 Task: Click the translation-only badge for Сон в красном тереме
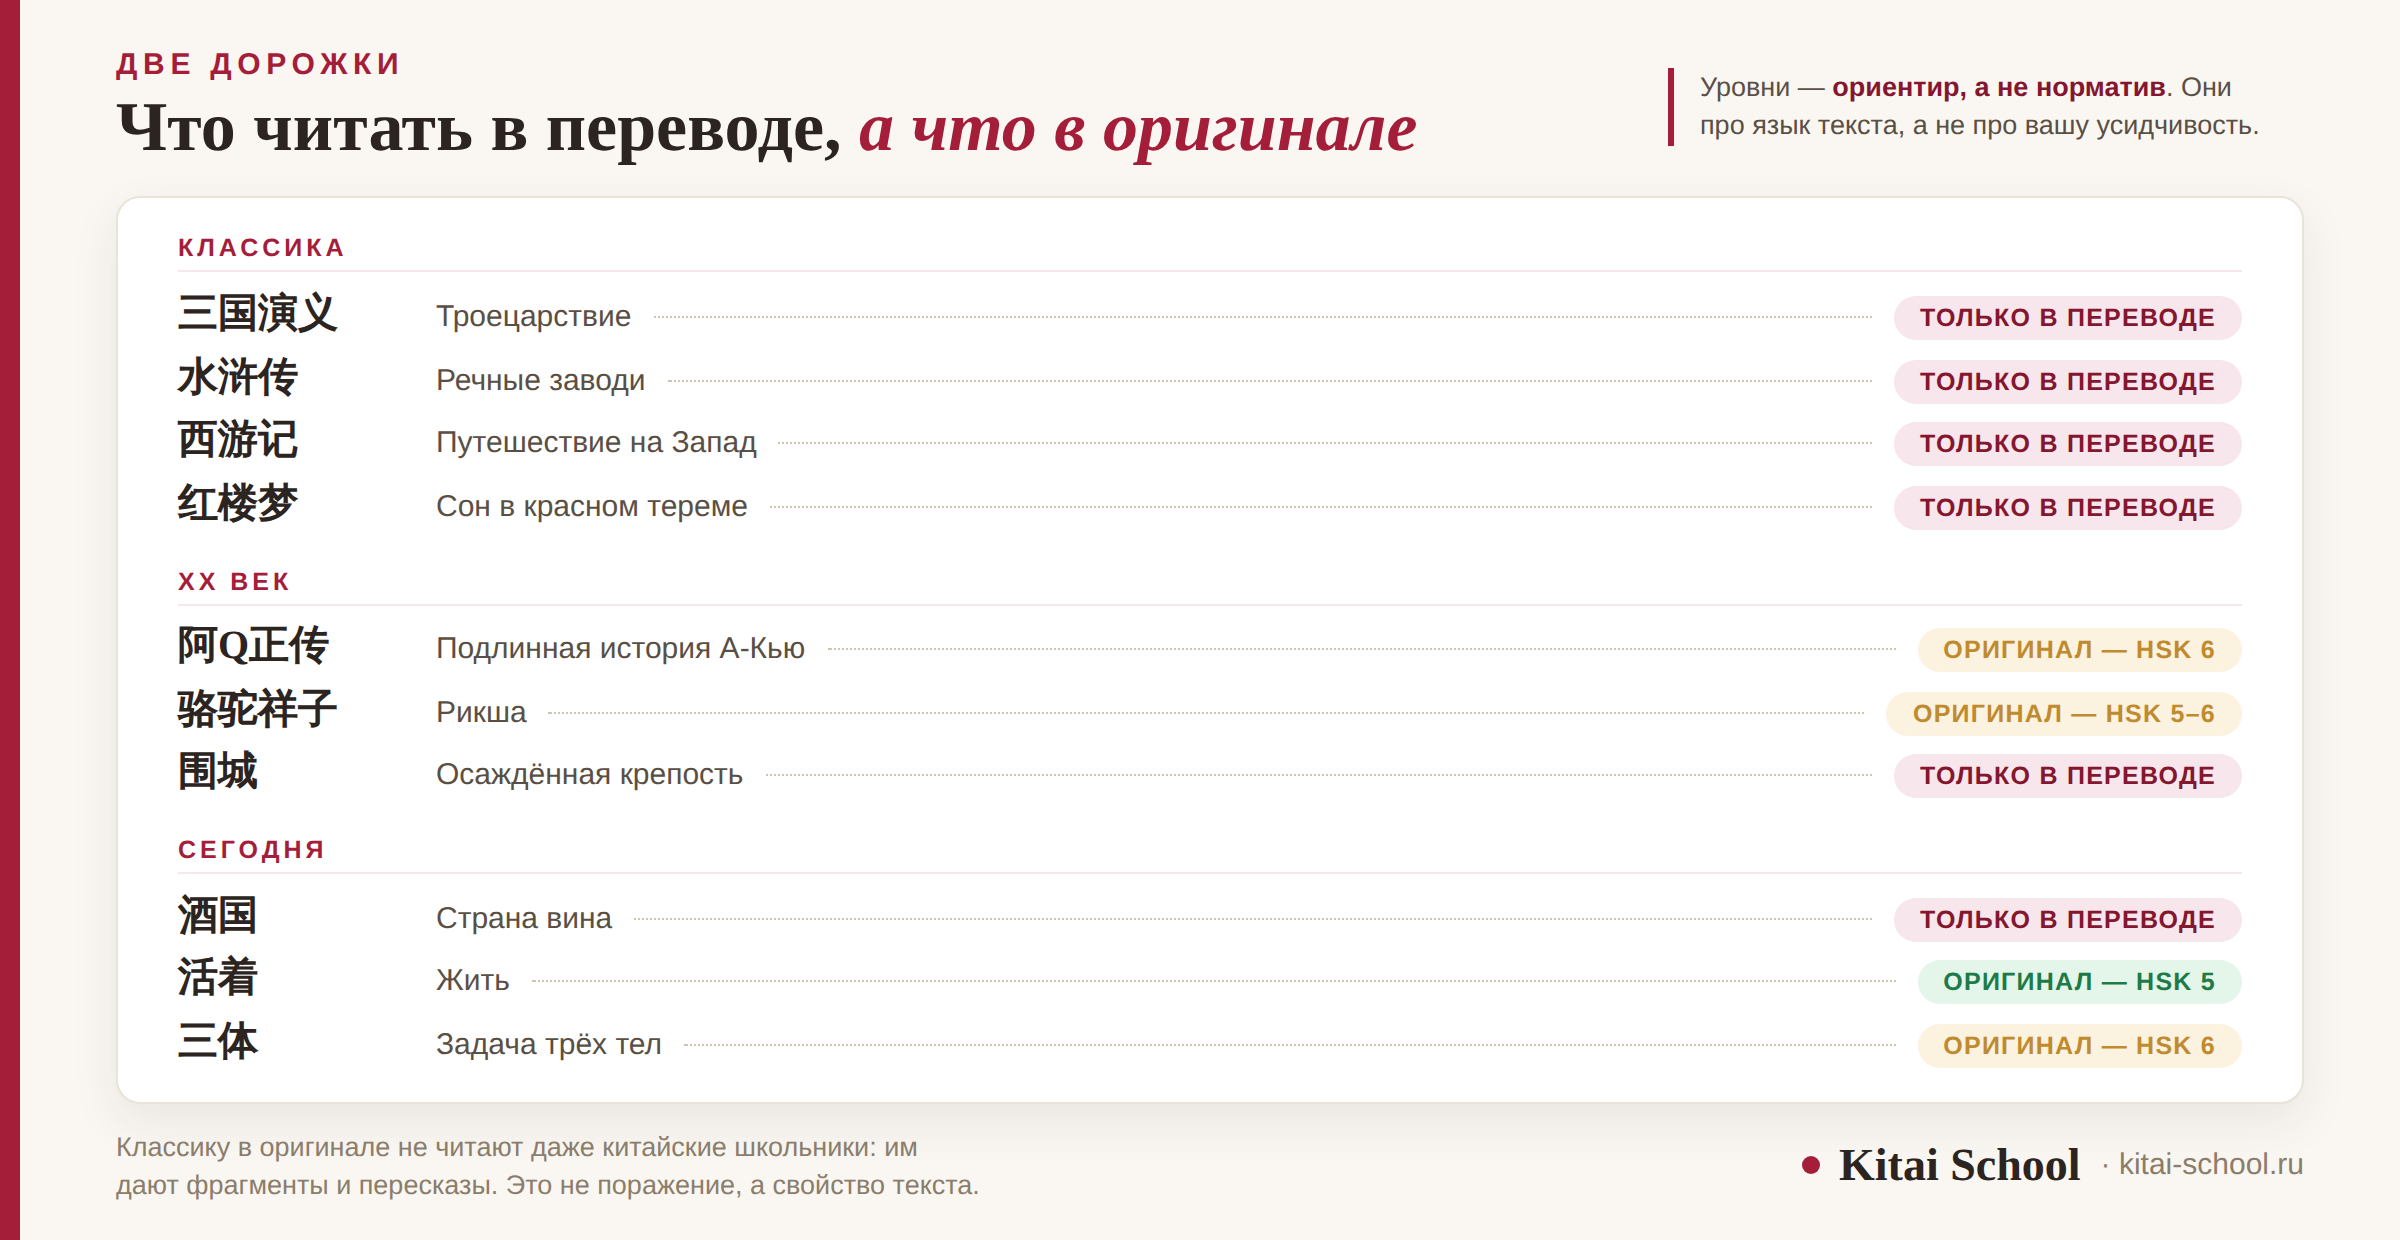click(2067, 508)
